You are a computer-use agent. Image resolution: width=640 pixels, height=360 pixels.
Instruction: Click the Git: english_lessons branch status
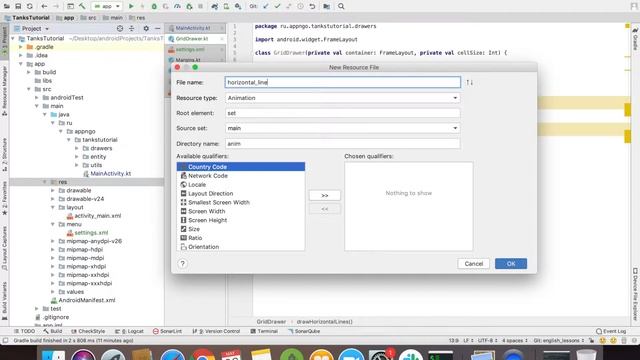[x=558, y=340]
